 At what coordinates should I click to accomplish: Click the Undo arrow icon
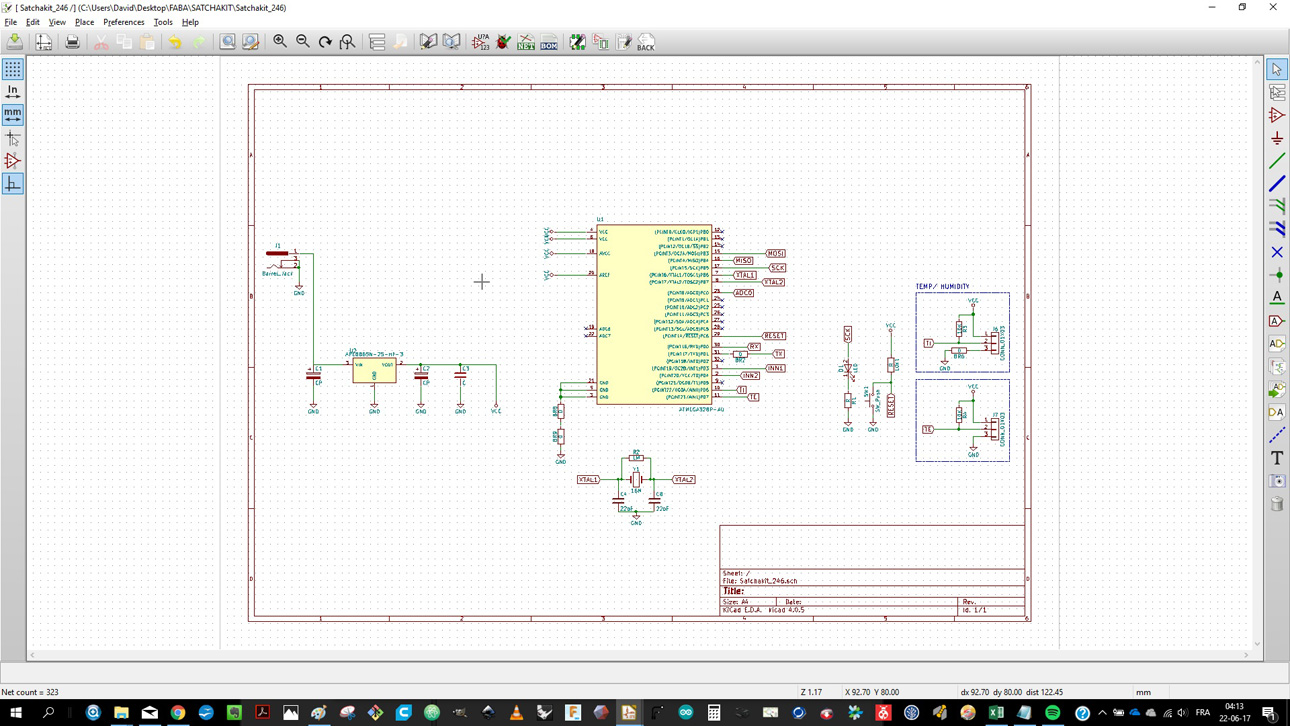(x=175, y=42)
